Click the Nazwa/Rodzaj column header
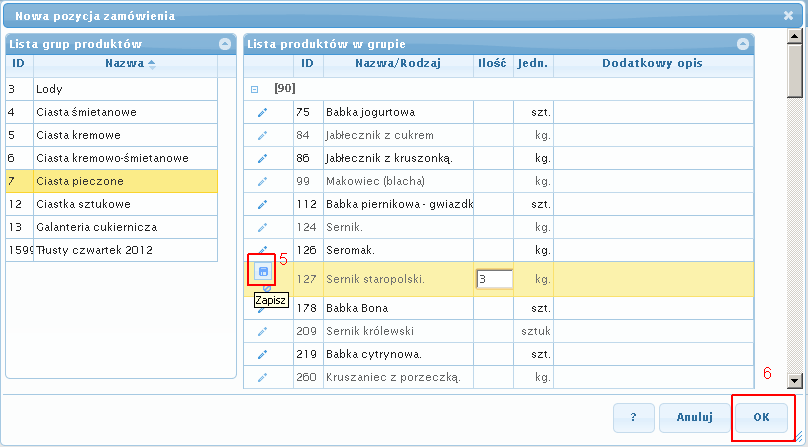Viewport: 808px width, 447px height. tap(398, 63)
